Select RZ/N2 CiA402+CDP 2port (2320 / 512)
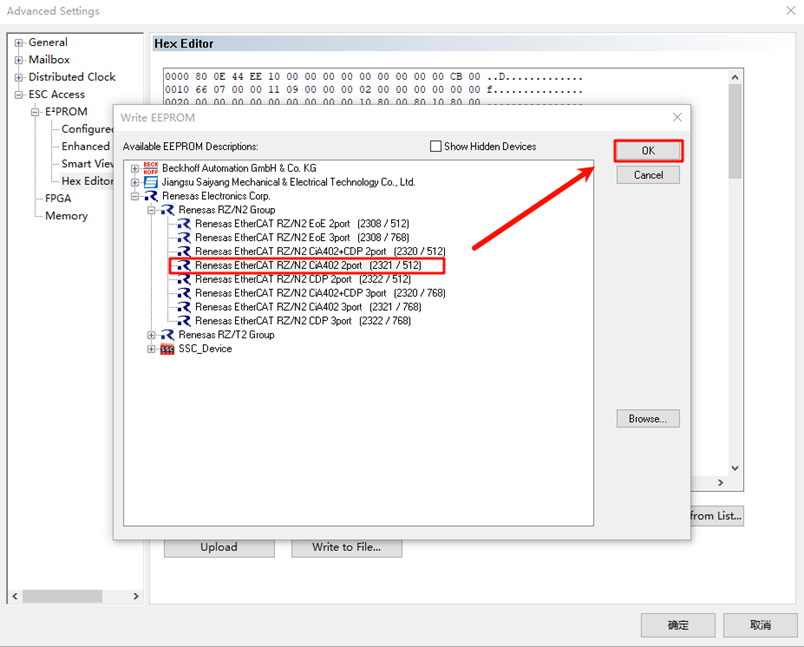 (x=320, y=251)
